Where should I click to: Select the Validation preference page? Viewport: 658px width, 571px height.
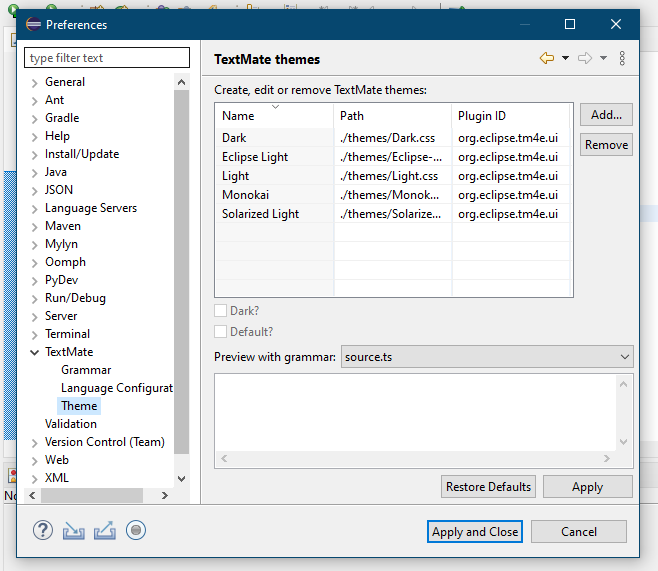[x=71, y=424]
